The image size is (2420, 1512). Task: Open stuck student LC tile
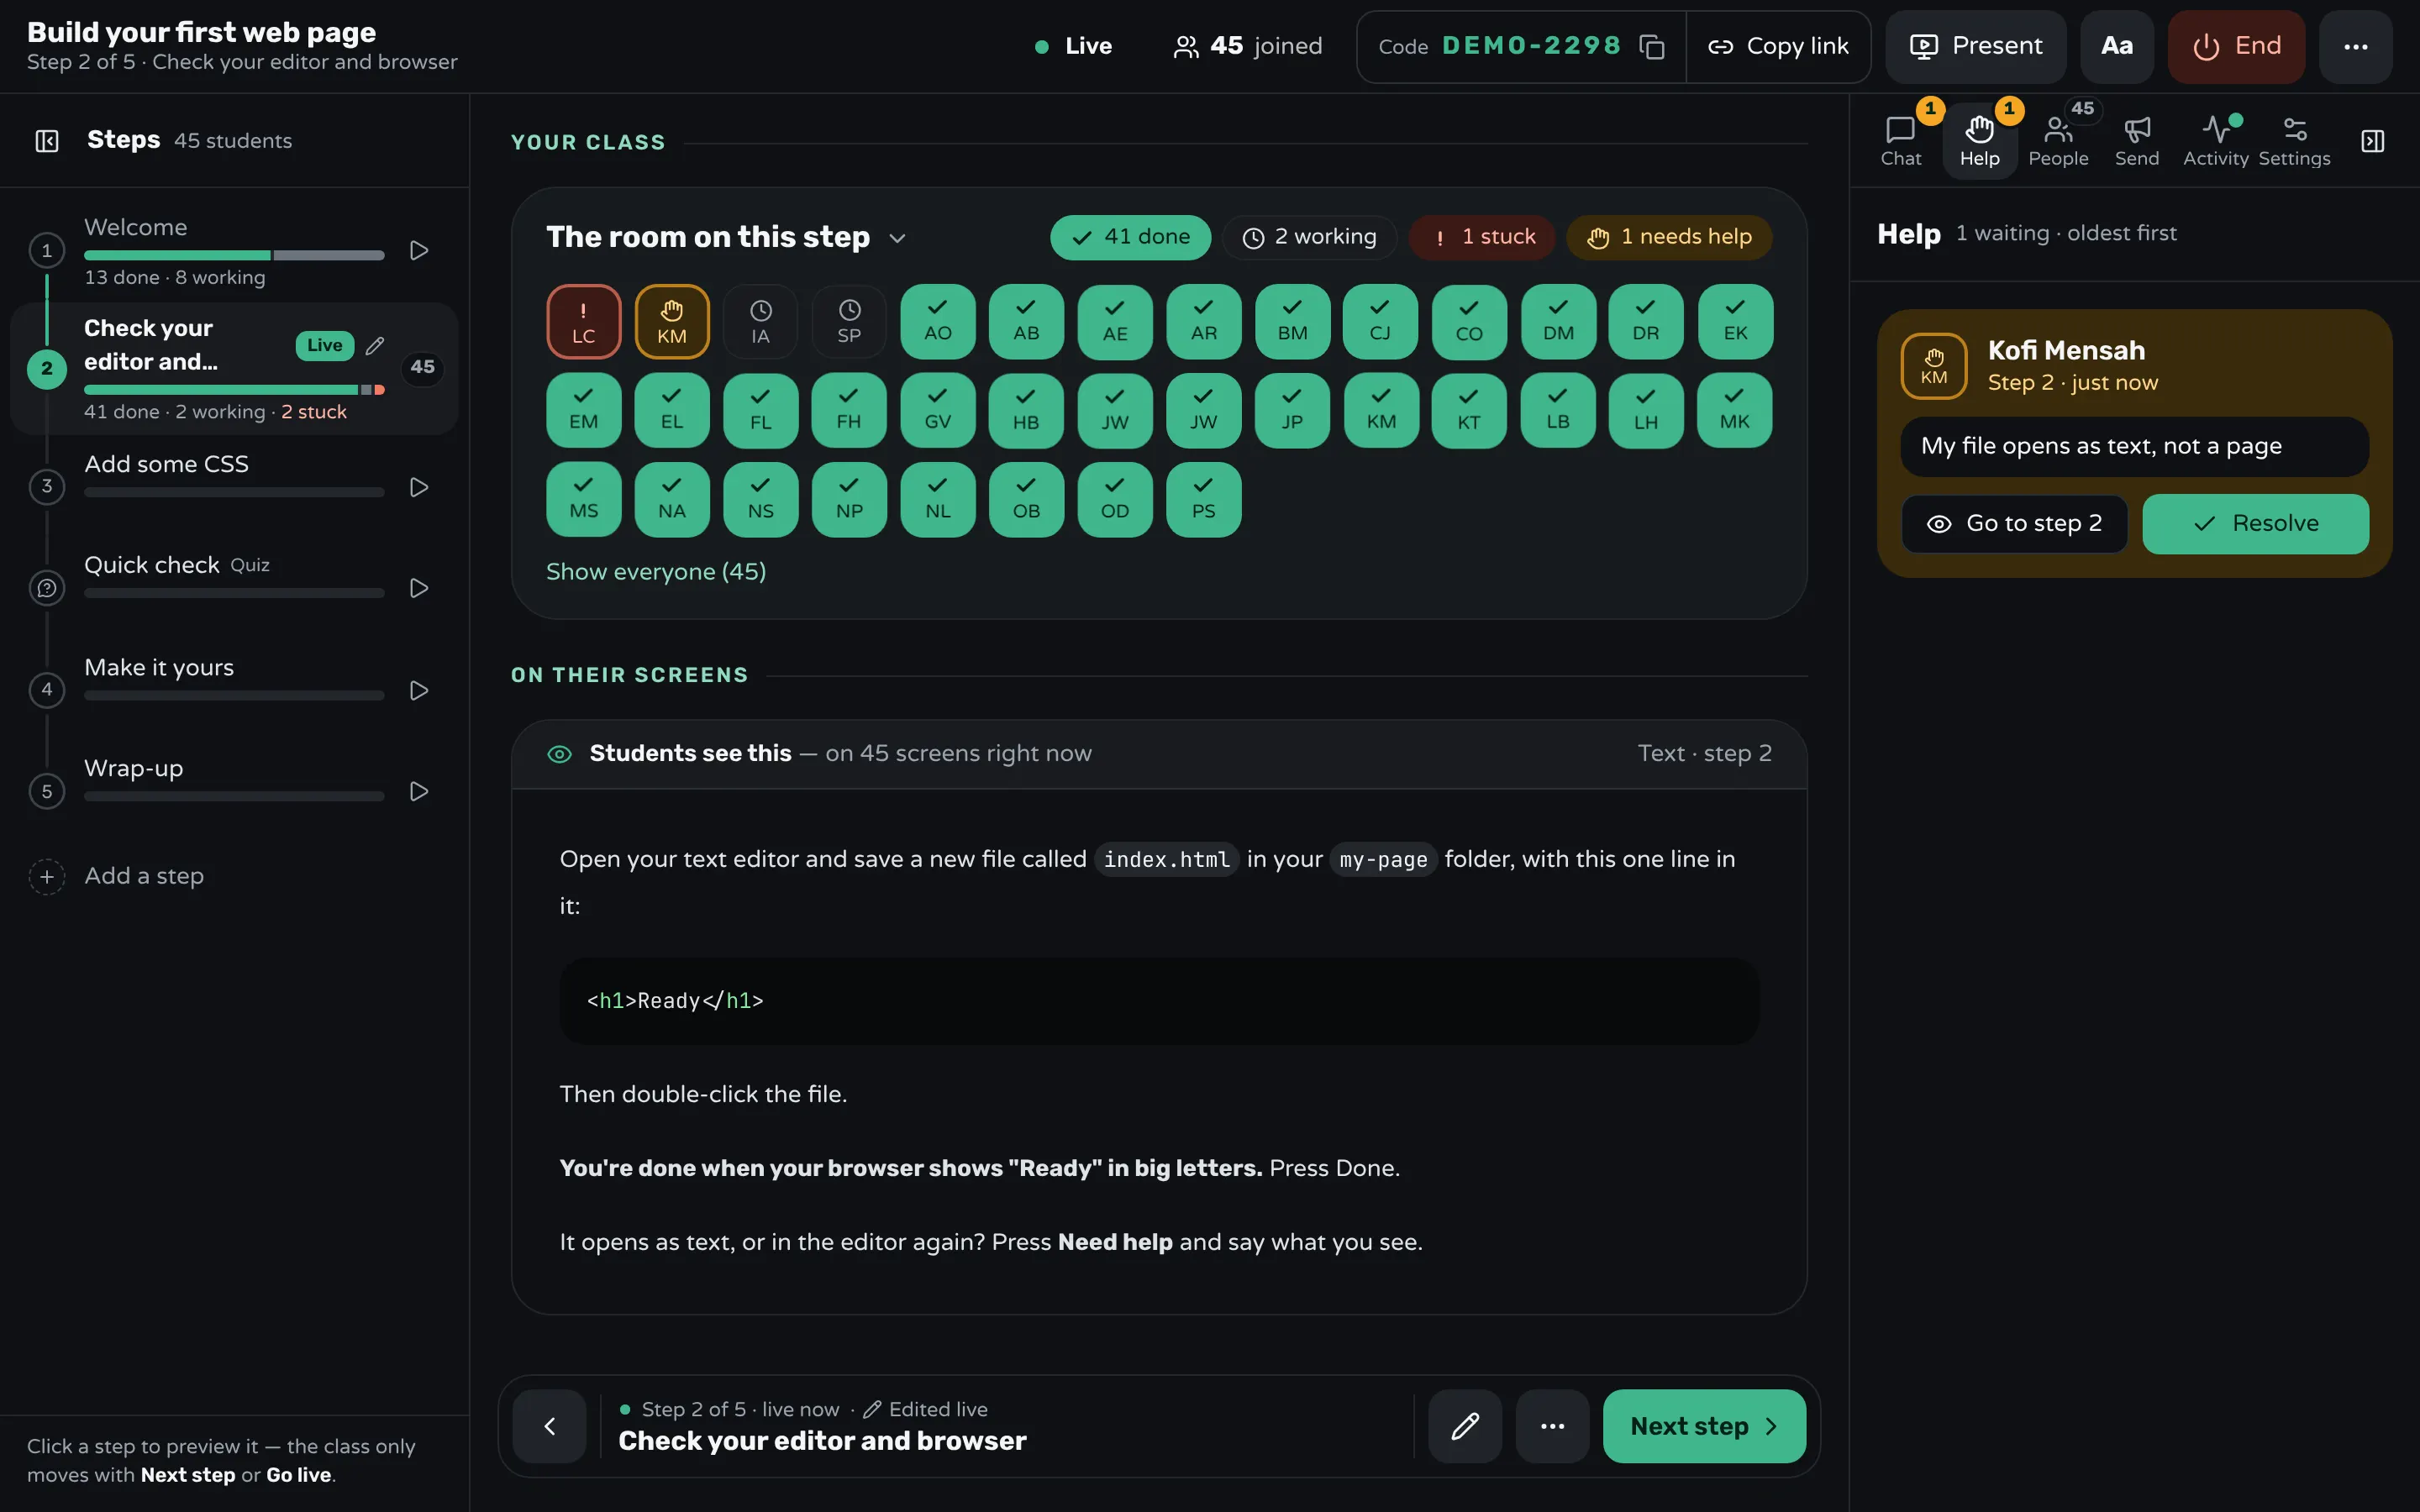(584, 322)
